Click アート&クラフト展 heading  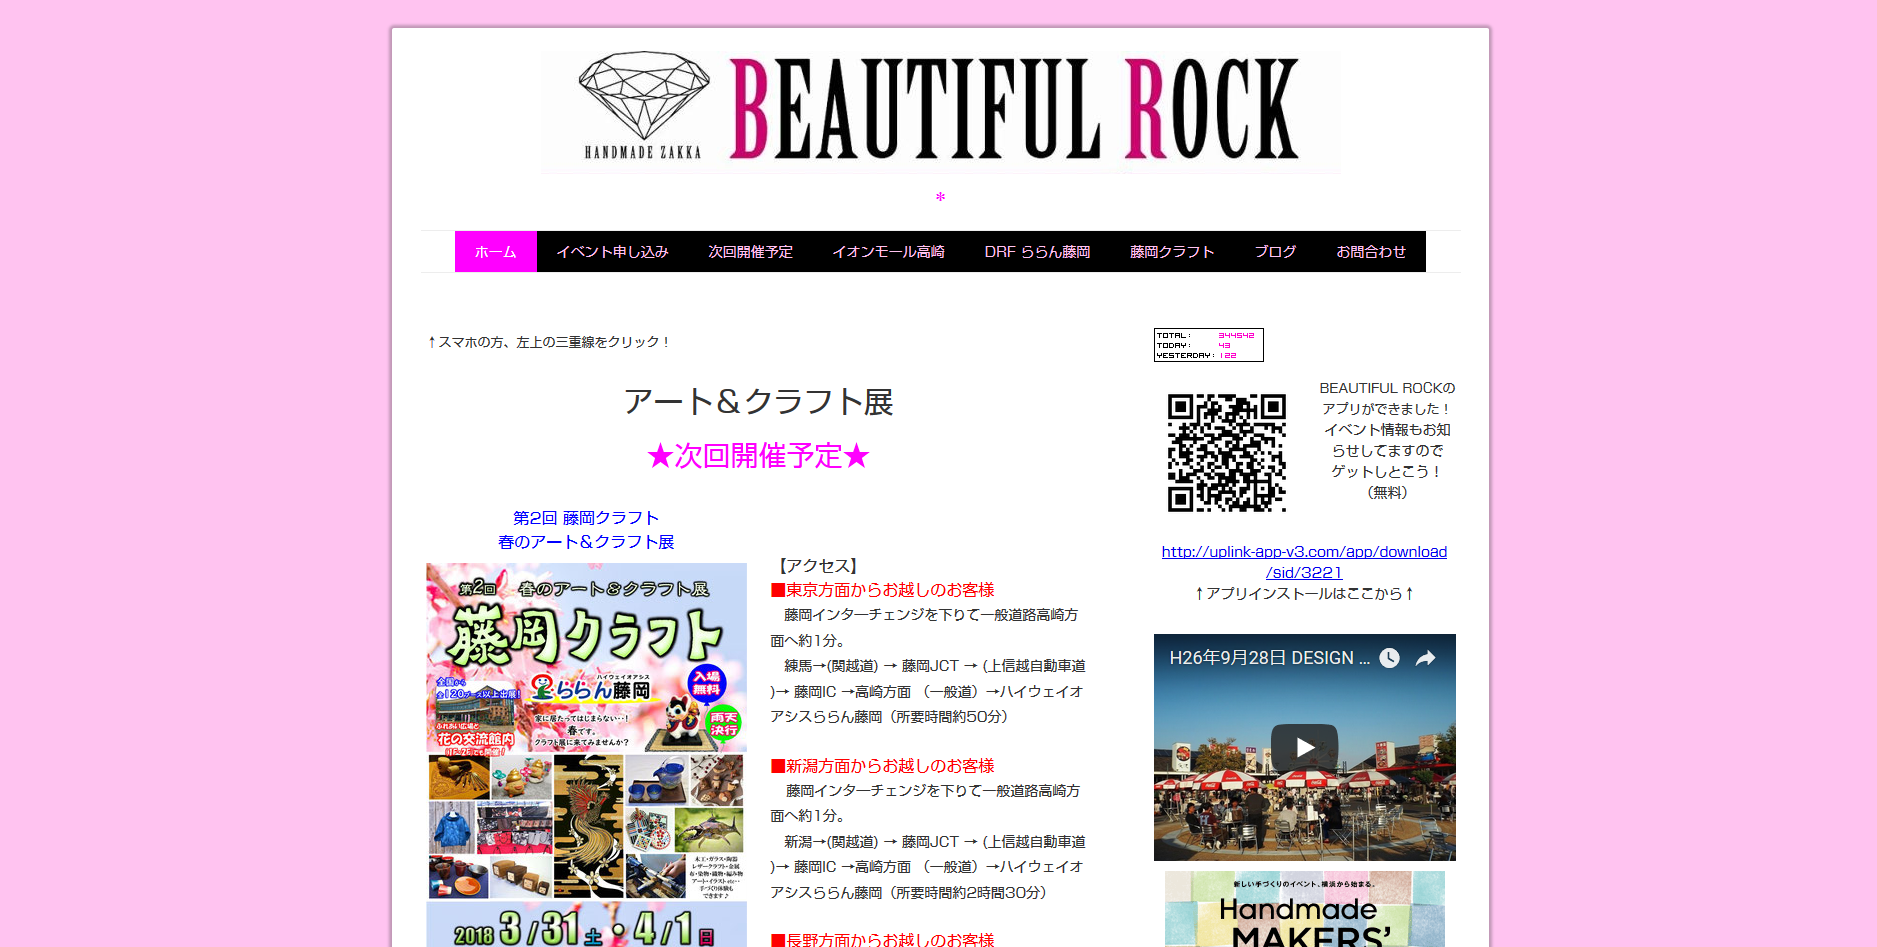(758, 402)
